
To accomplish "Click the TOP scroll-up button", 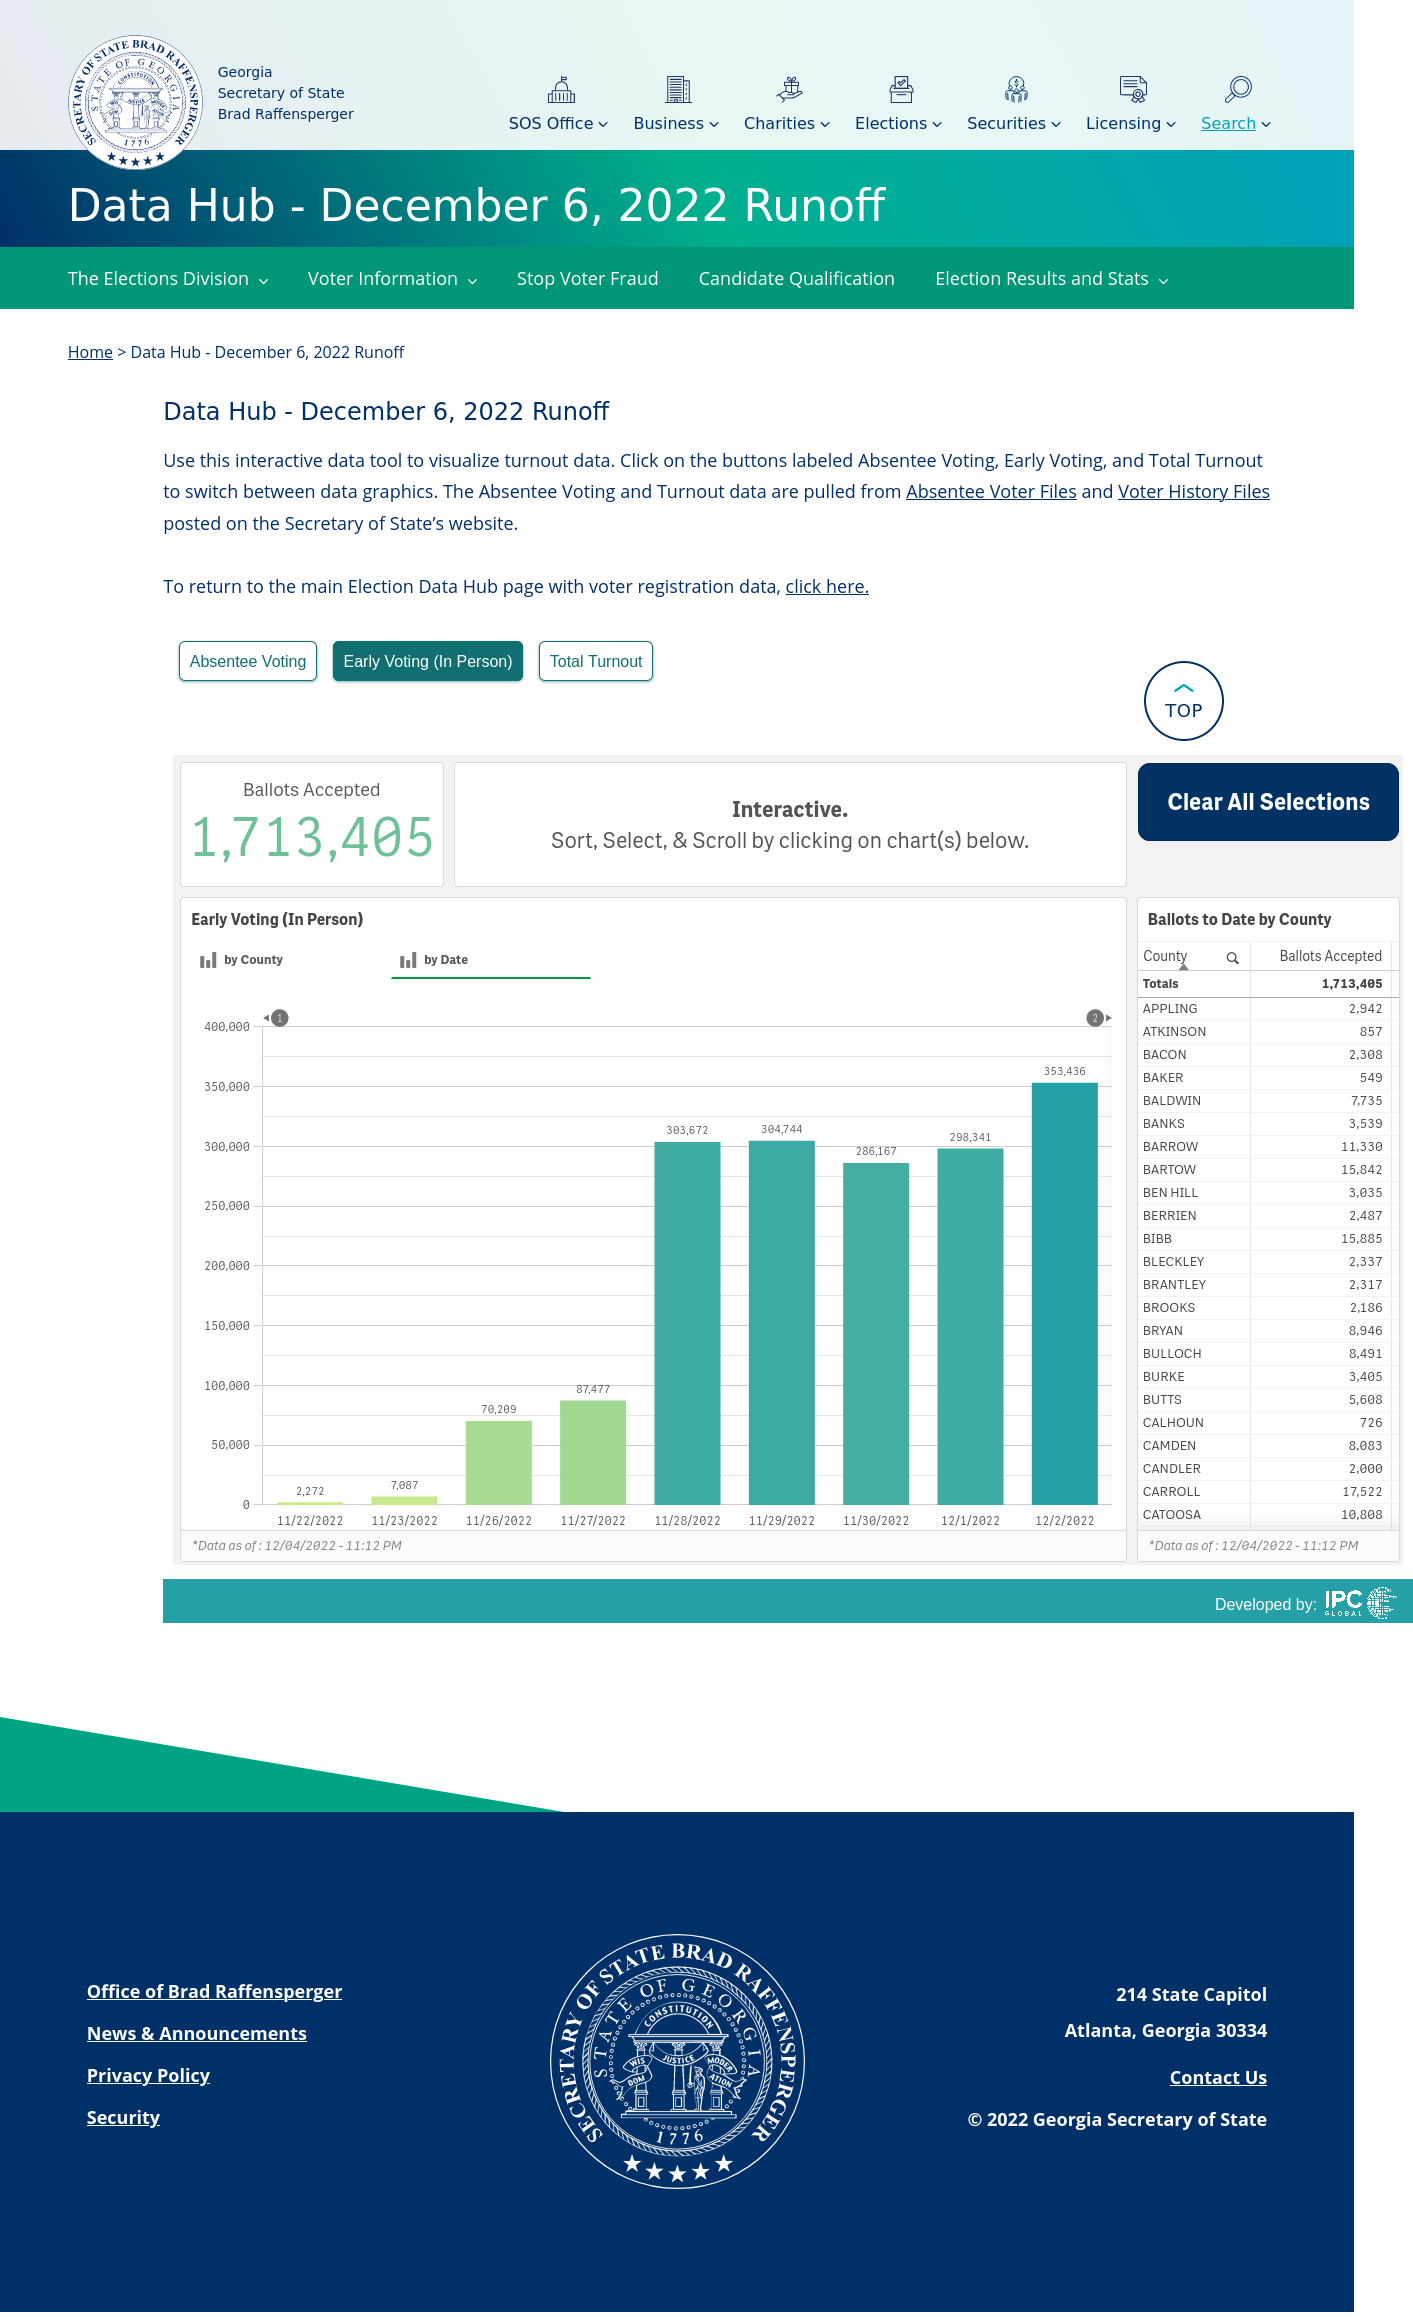I will (1184, 701).
